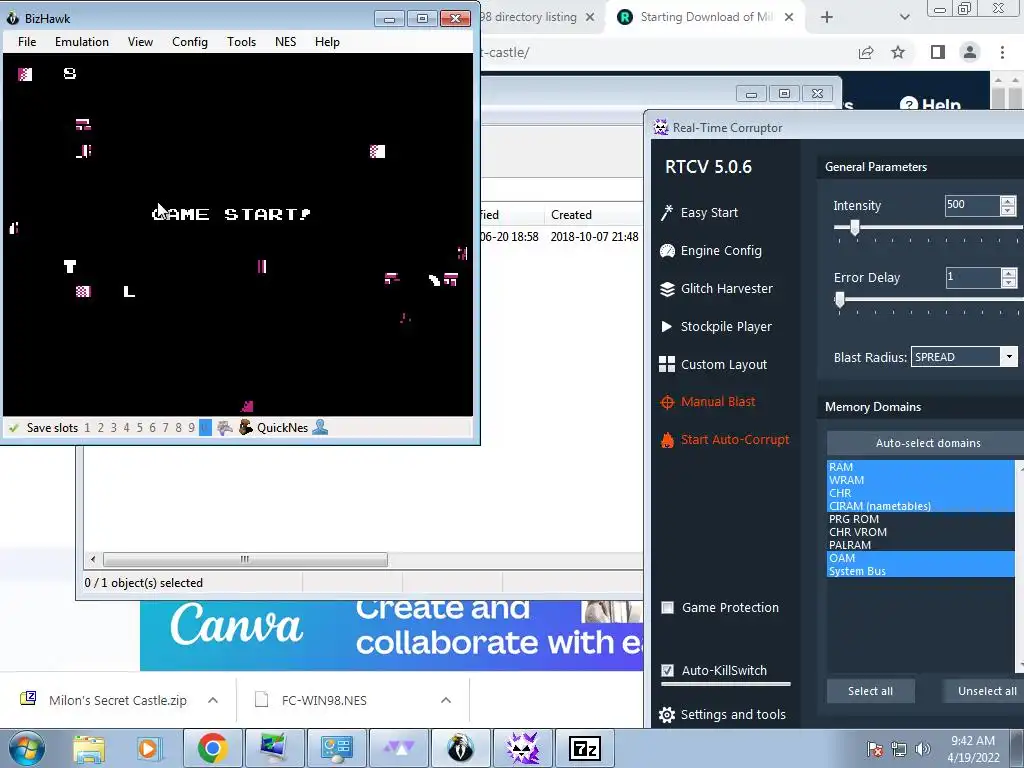
Task: Select CHR VROM memory domain
Action: click(x=921, y=532)
